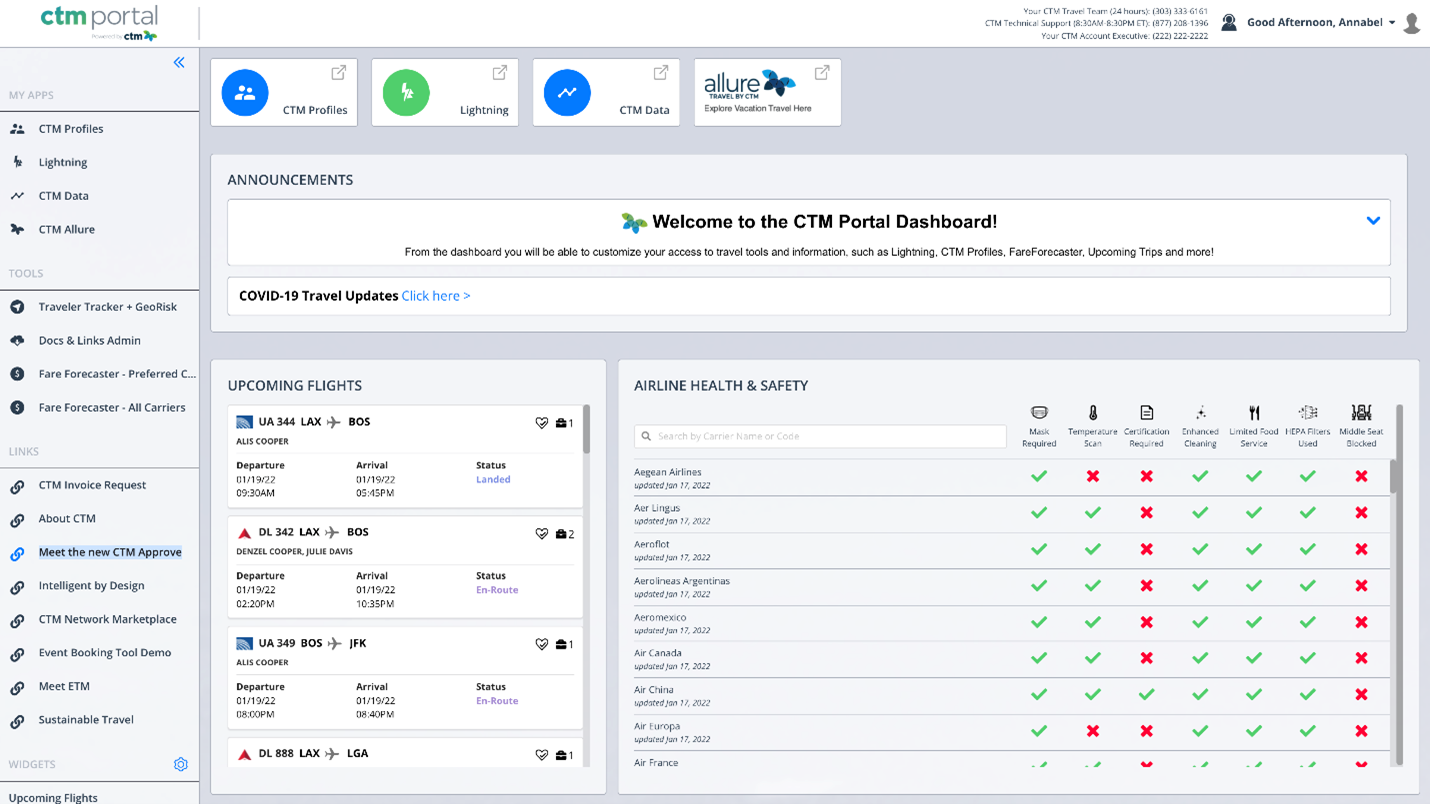The height and width of the screenshot is (804, 1430).
Task: Collapse the sidebar with the double chevron
Action: click(x=179, y=62)
